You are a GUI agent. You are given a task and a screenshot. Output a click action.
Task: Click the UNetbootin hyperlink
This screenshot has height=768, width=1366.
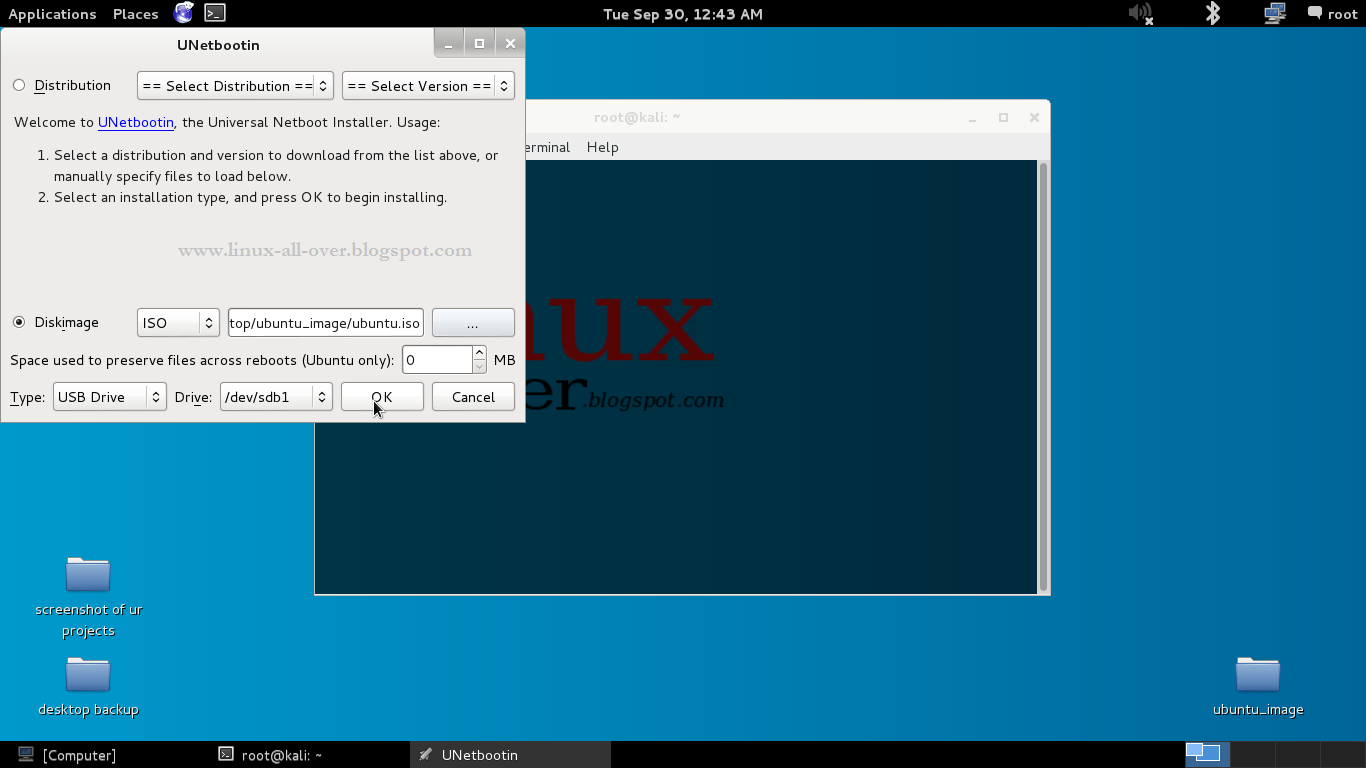[x=136, y=122]
